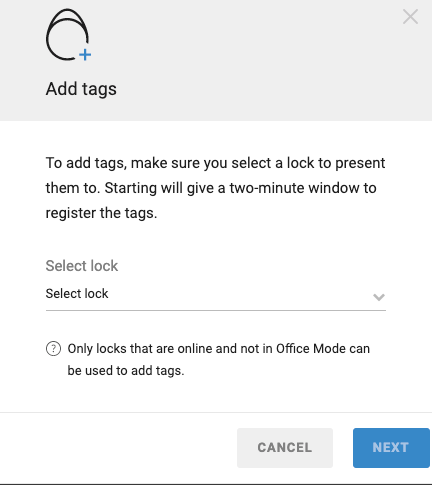Click the phrase register the tags
Viewport: 432px width, 485px height.
pyautogui.click(x=101, y=213)
